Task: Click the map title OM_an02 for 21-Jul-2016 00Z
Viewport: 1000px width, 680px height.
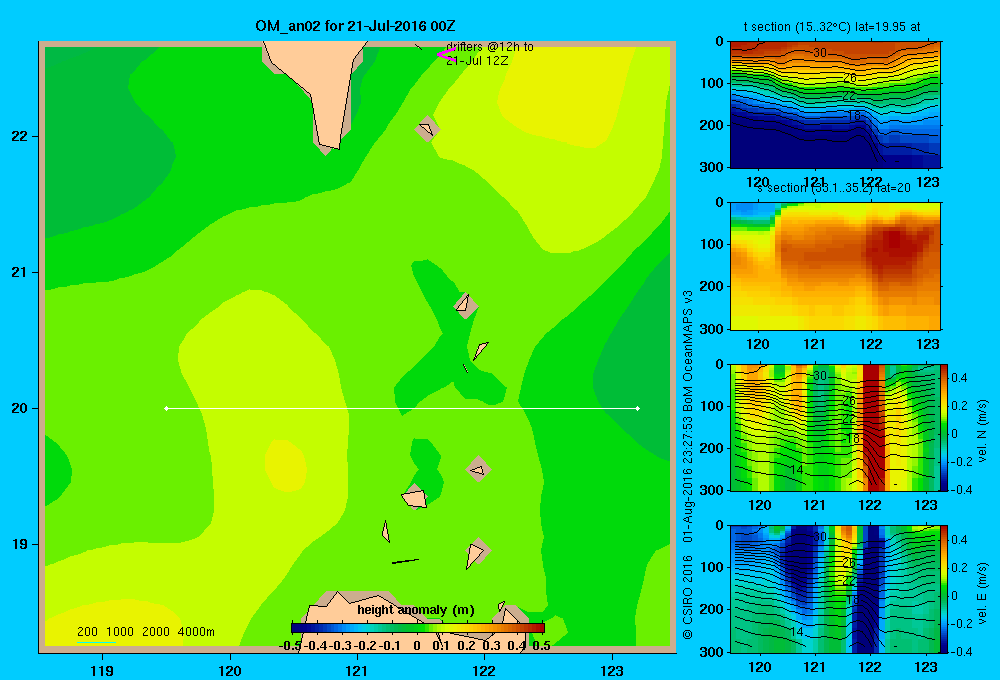Action: [355, 26]
